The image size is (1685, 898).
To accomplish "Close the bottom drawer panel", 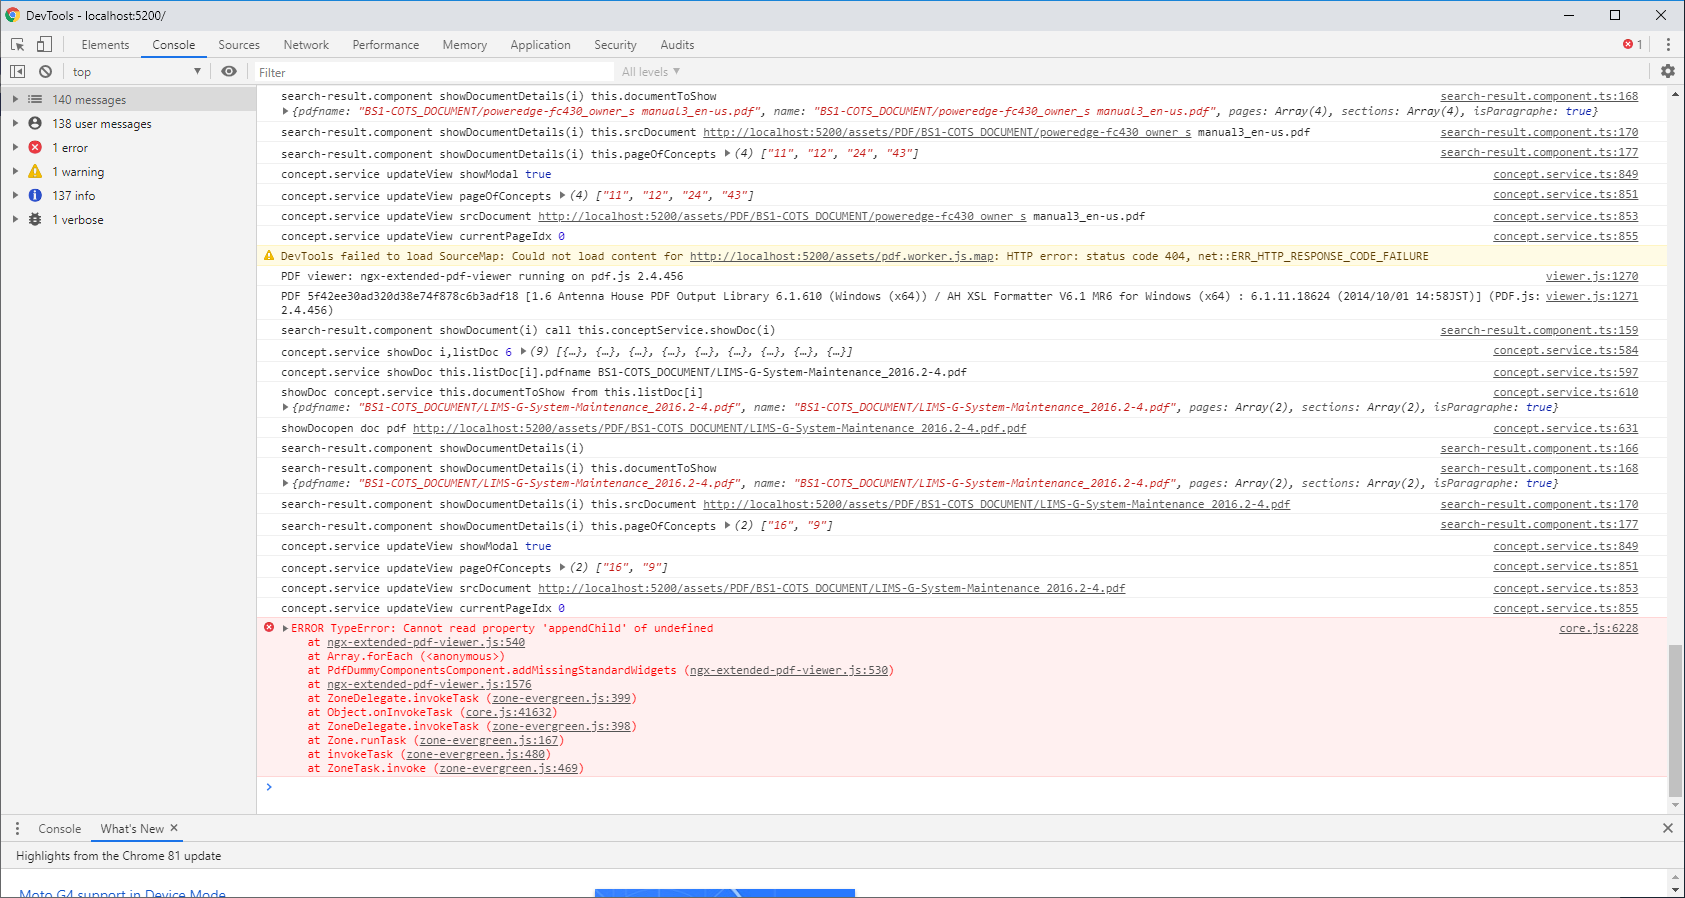I will click(1668, 829).
